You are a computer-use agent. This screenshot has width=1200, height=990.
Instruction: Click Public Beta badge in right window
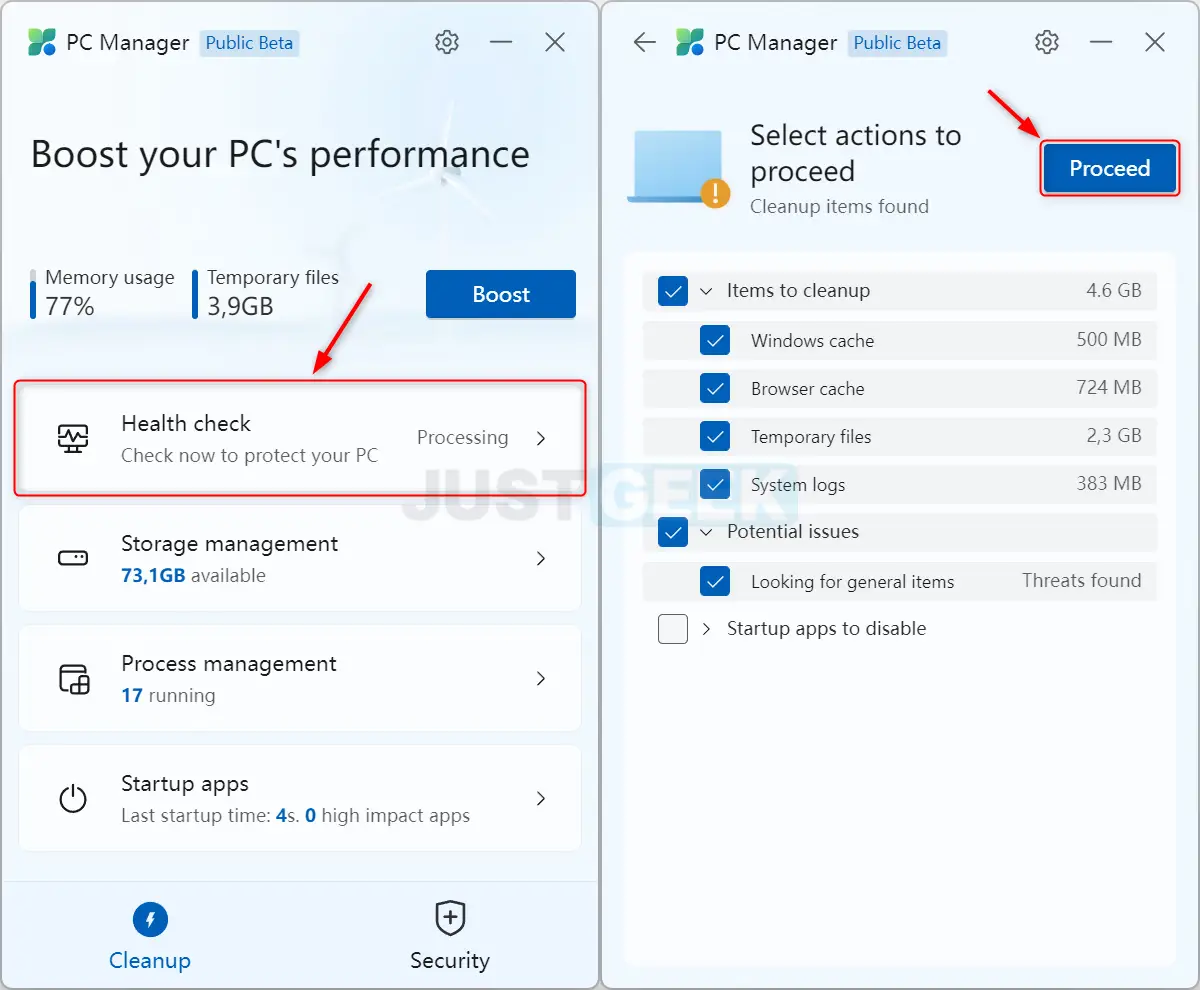[x=898, y=43]
